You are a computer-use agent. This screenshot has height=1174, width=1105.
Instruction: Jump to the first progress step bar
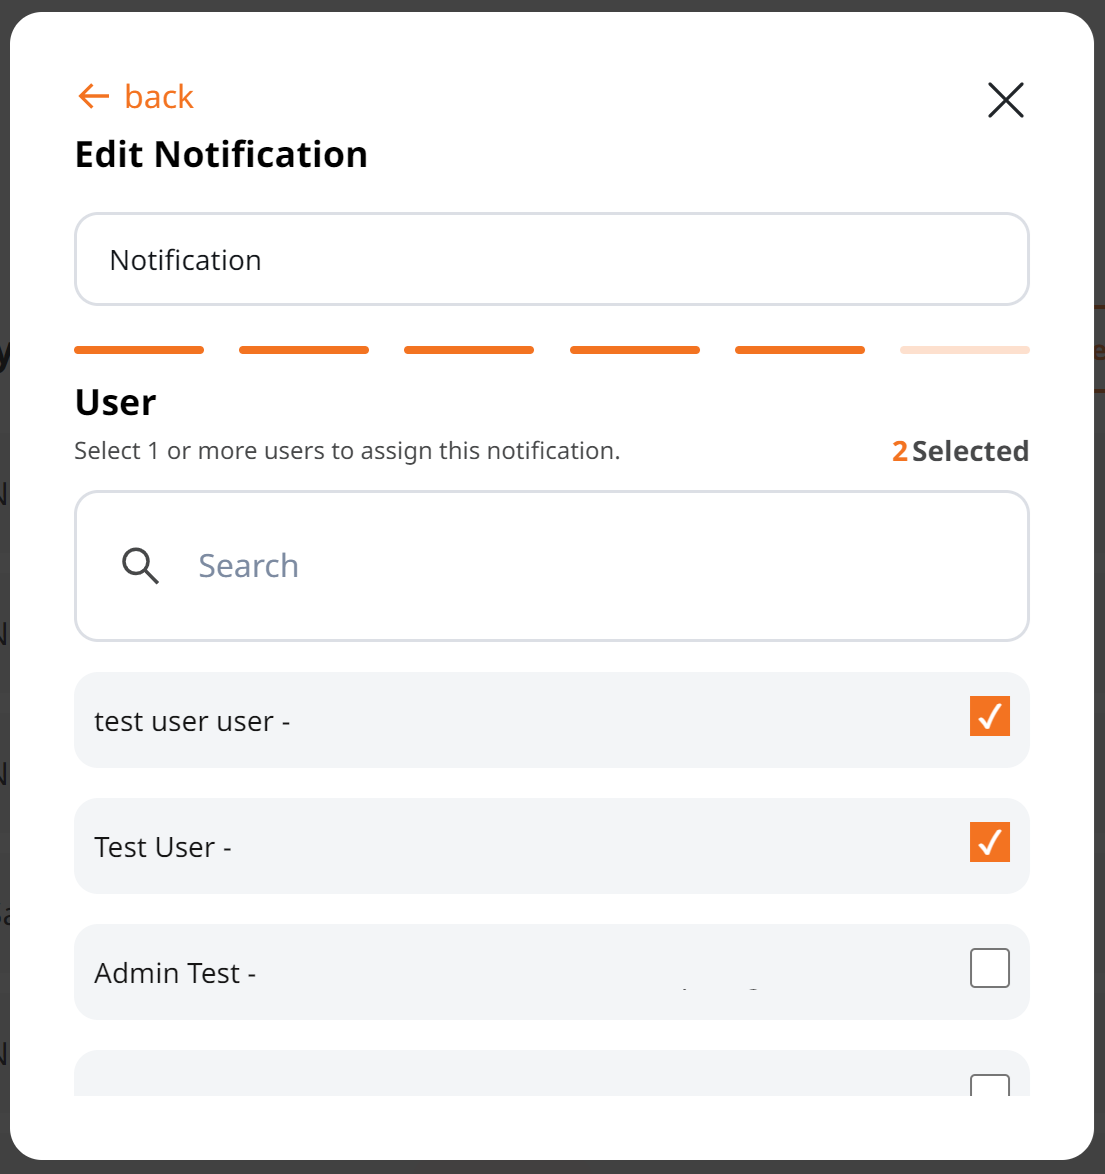click(139, 350)
